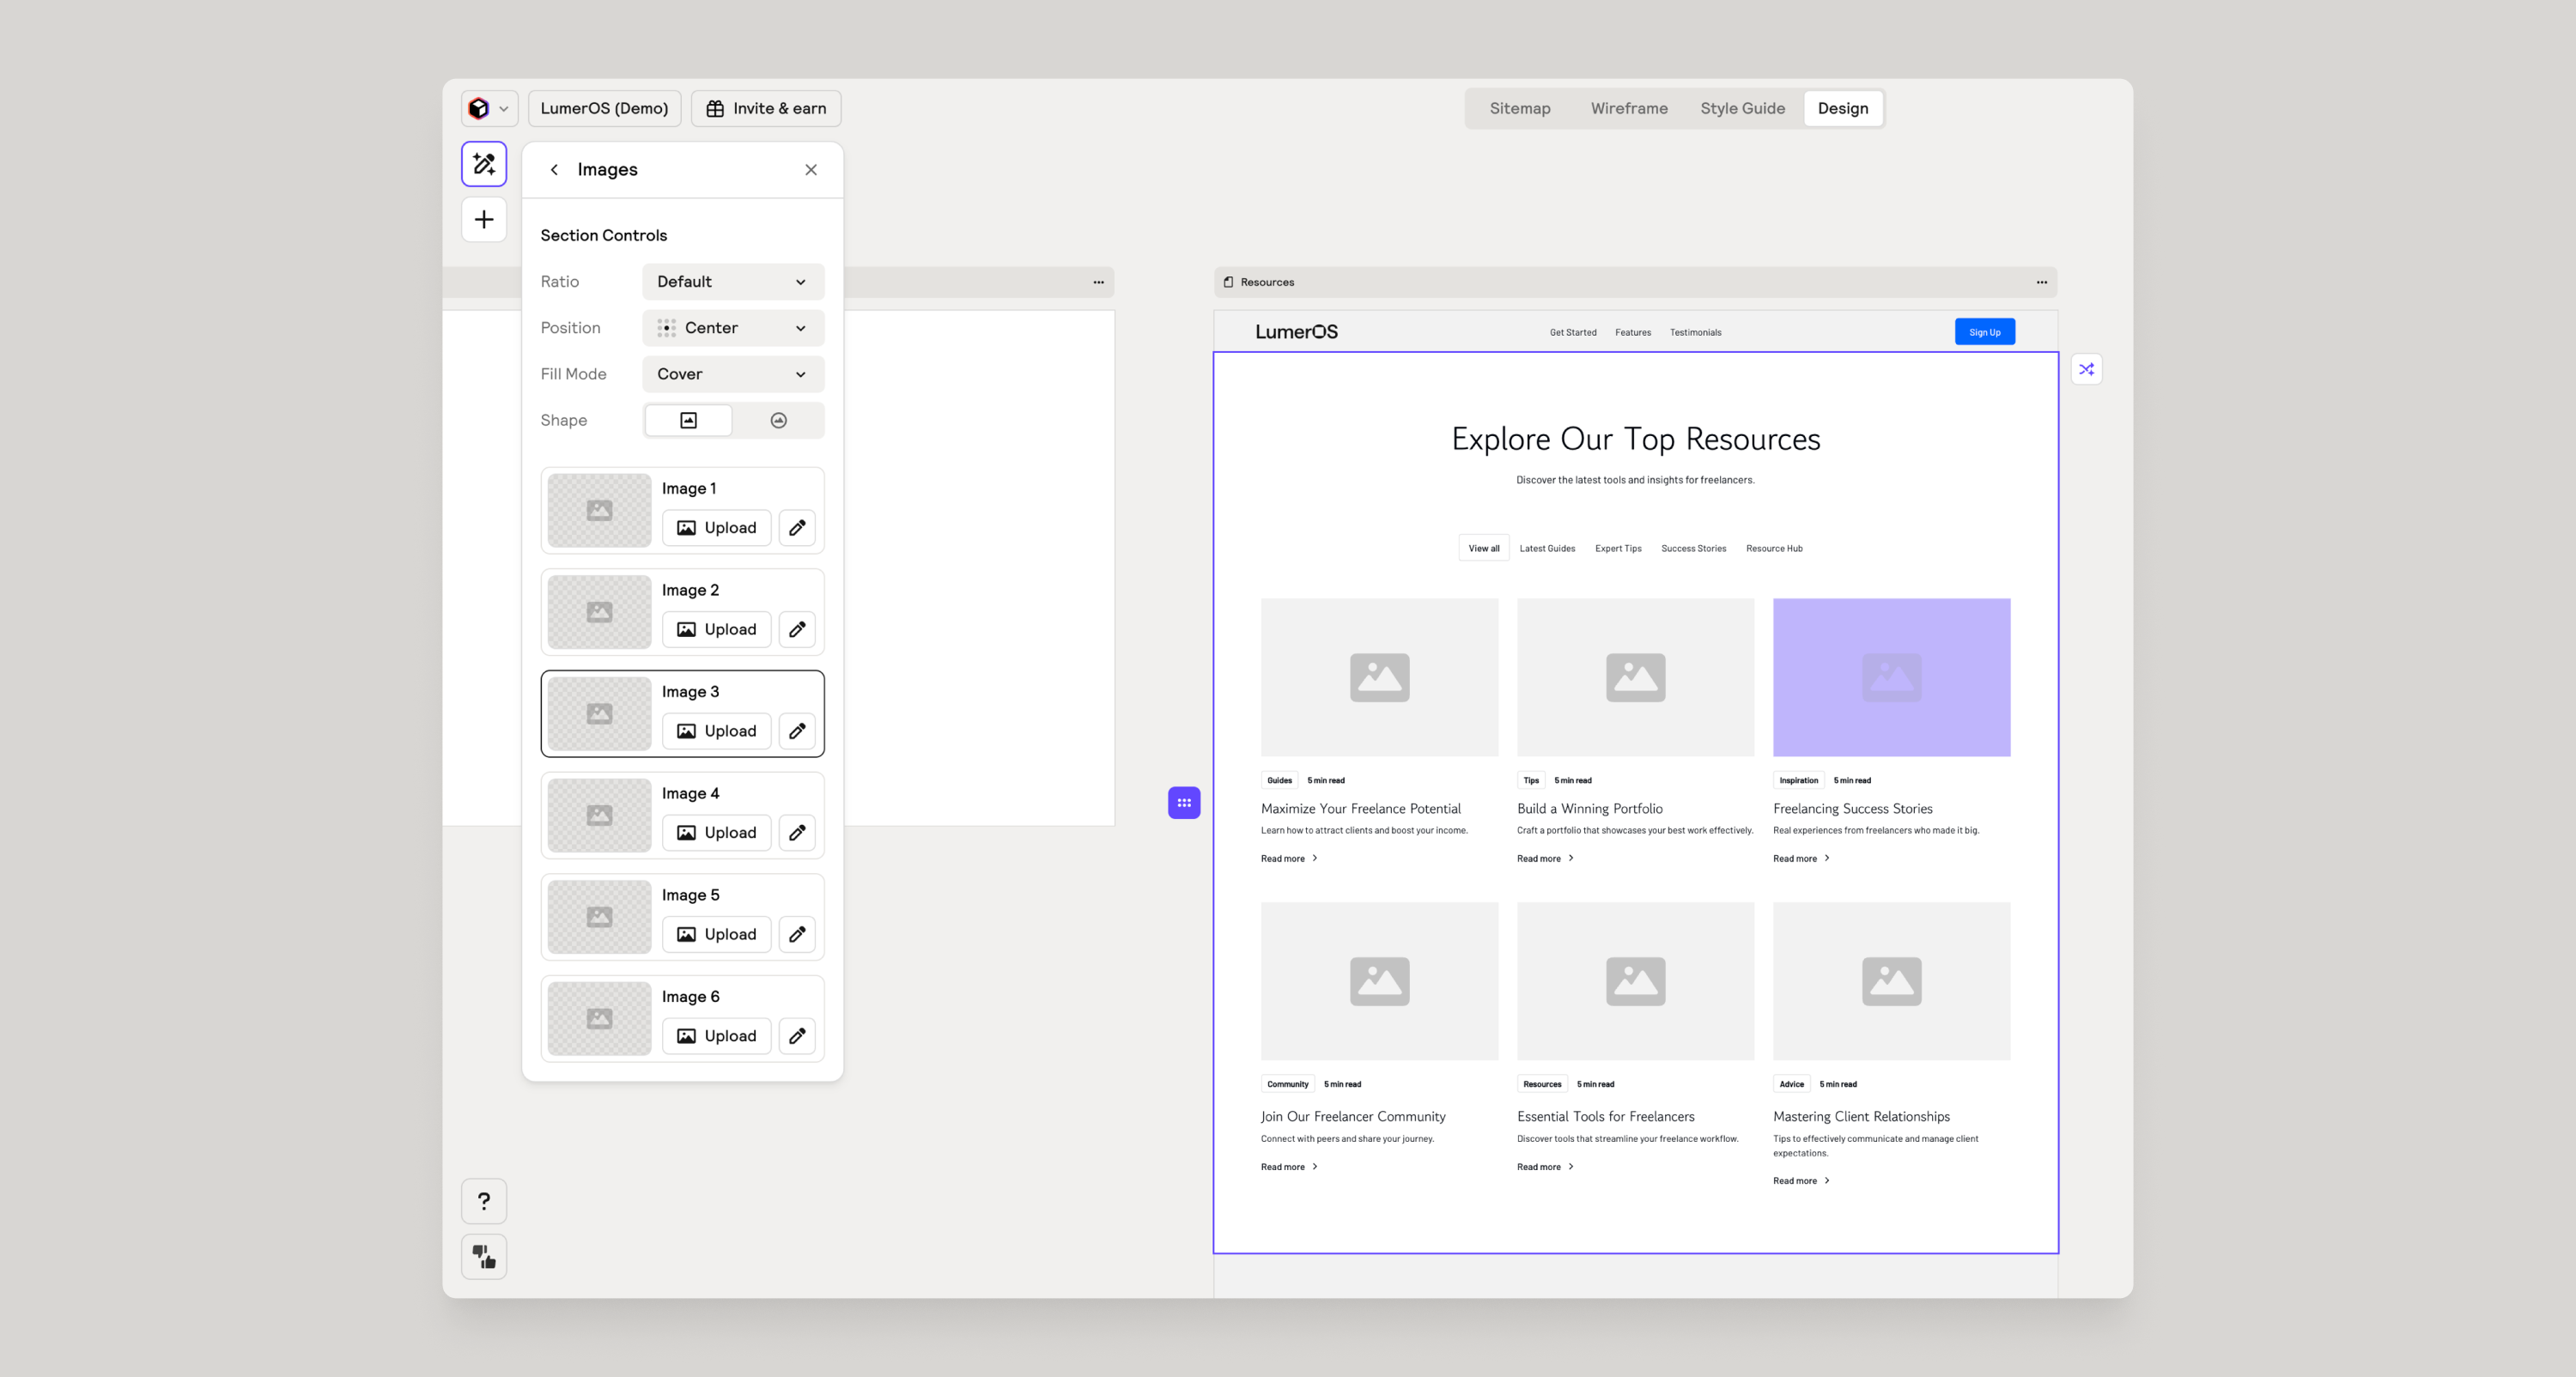Switch to the Wireframe tab

pyautogui.click(x=1629, y=108)
